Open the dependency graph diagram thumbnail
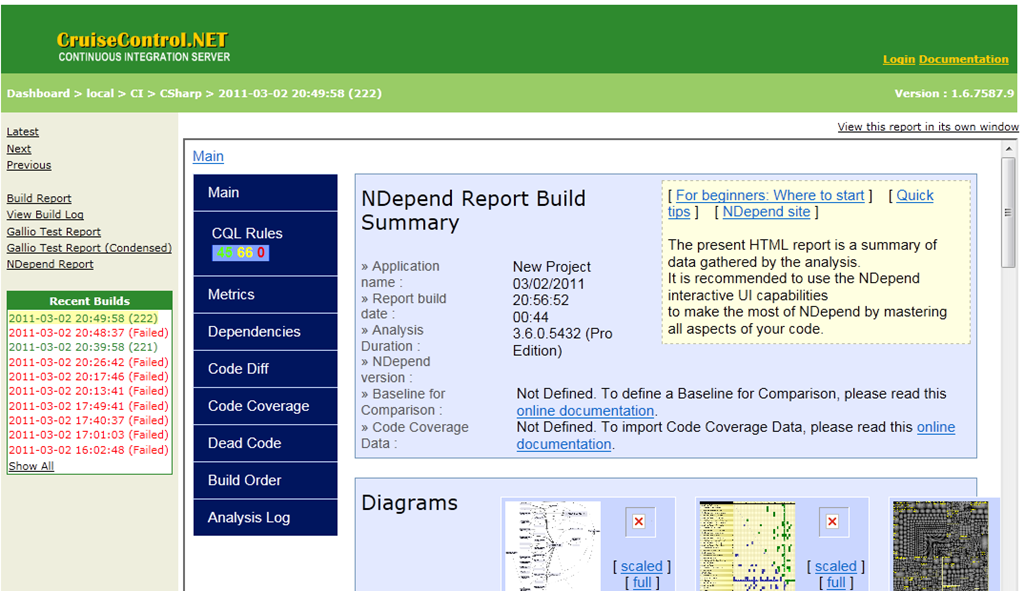The image size is (1024, 591). tap(552, 546)
